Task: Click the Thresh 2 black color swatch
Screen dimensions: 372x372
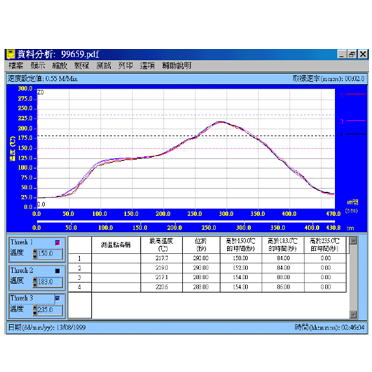Action: point(57,271)
